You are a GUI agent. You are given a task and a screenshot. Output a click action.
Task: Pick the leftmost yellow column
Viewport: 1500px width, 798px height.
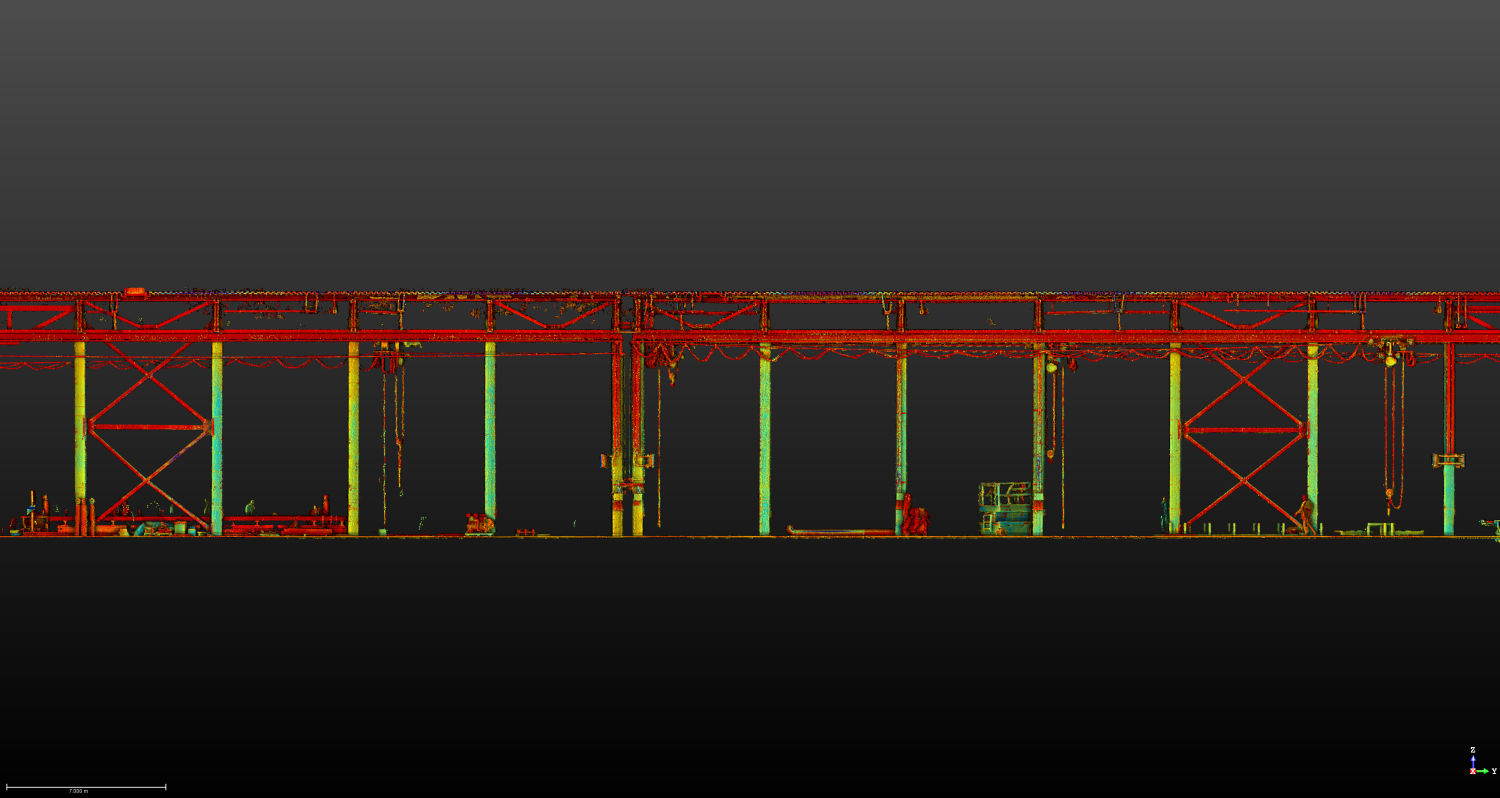(x=80, y=430)
